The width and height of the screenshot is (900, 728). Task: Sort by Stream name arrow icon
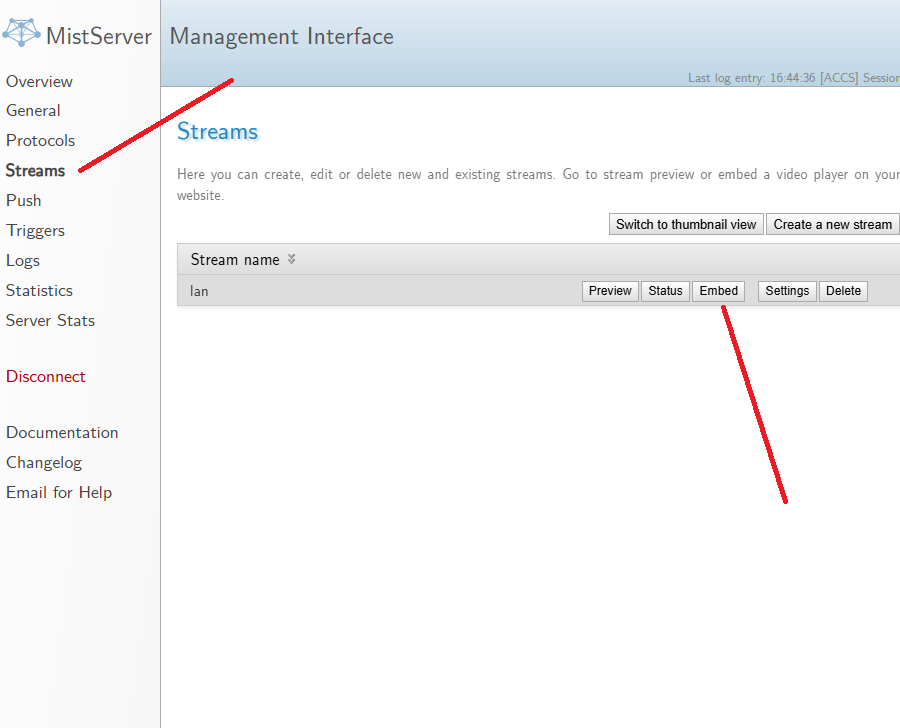[292, 260]
